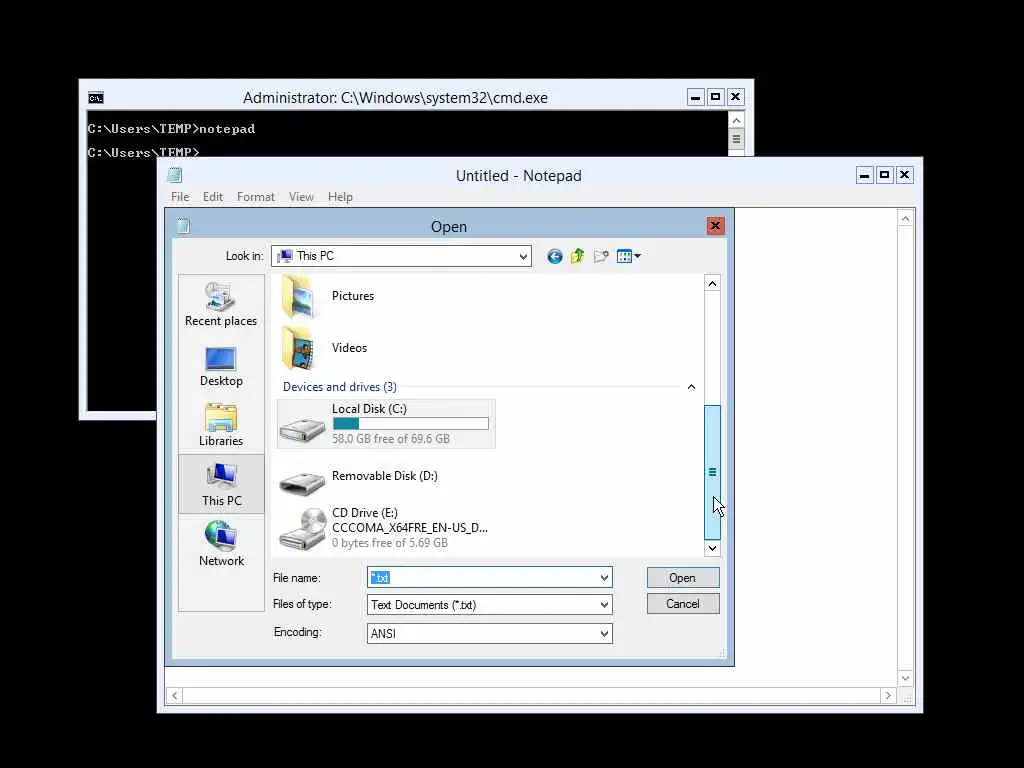Click cmd window scroll up arrow
The width and height of the screenshot is (1024, 768).
[x=736, y=121]
